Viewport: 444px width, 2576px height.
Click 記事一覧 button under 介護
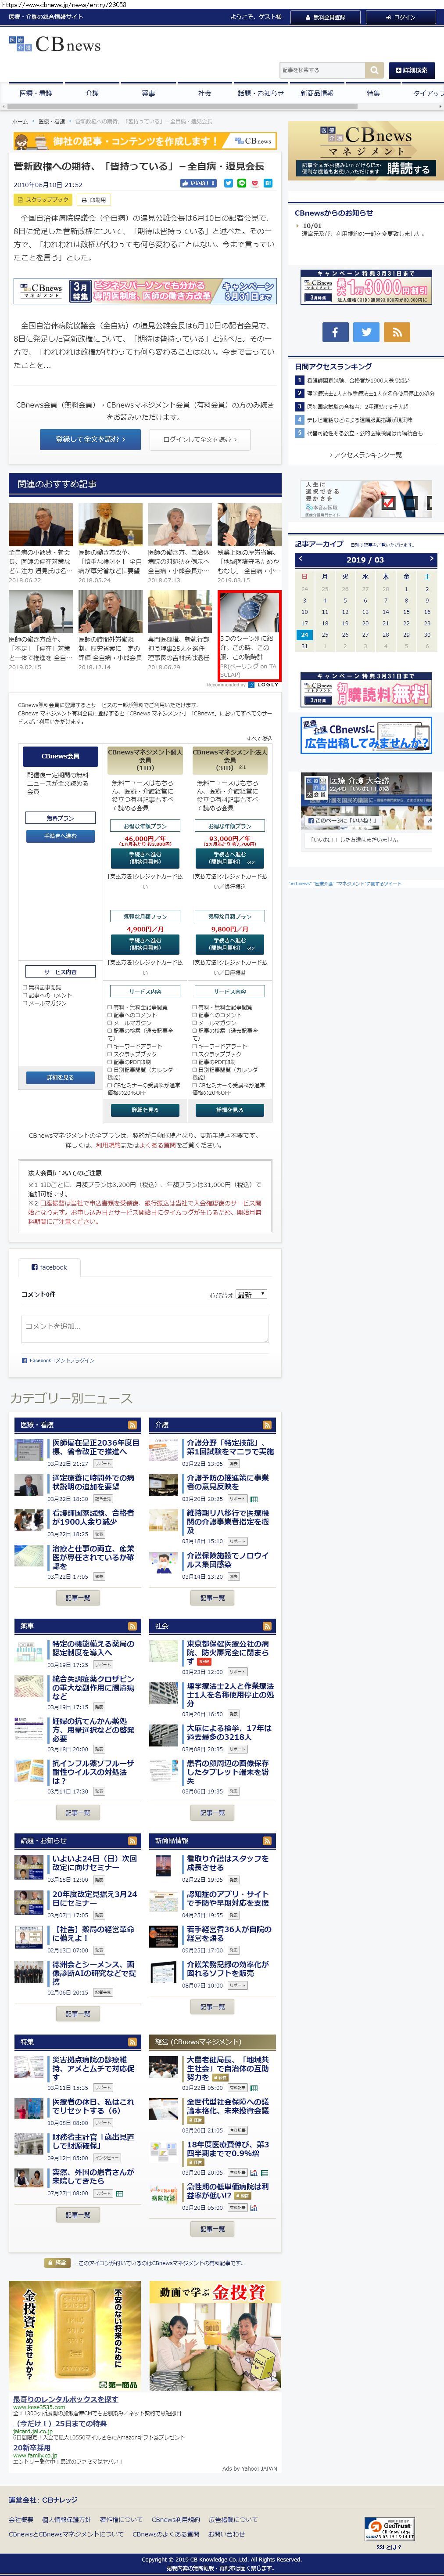212,1598
